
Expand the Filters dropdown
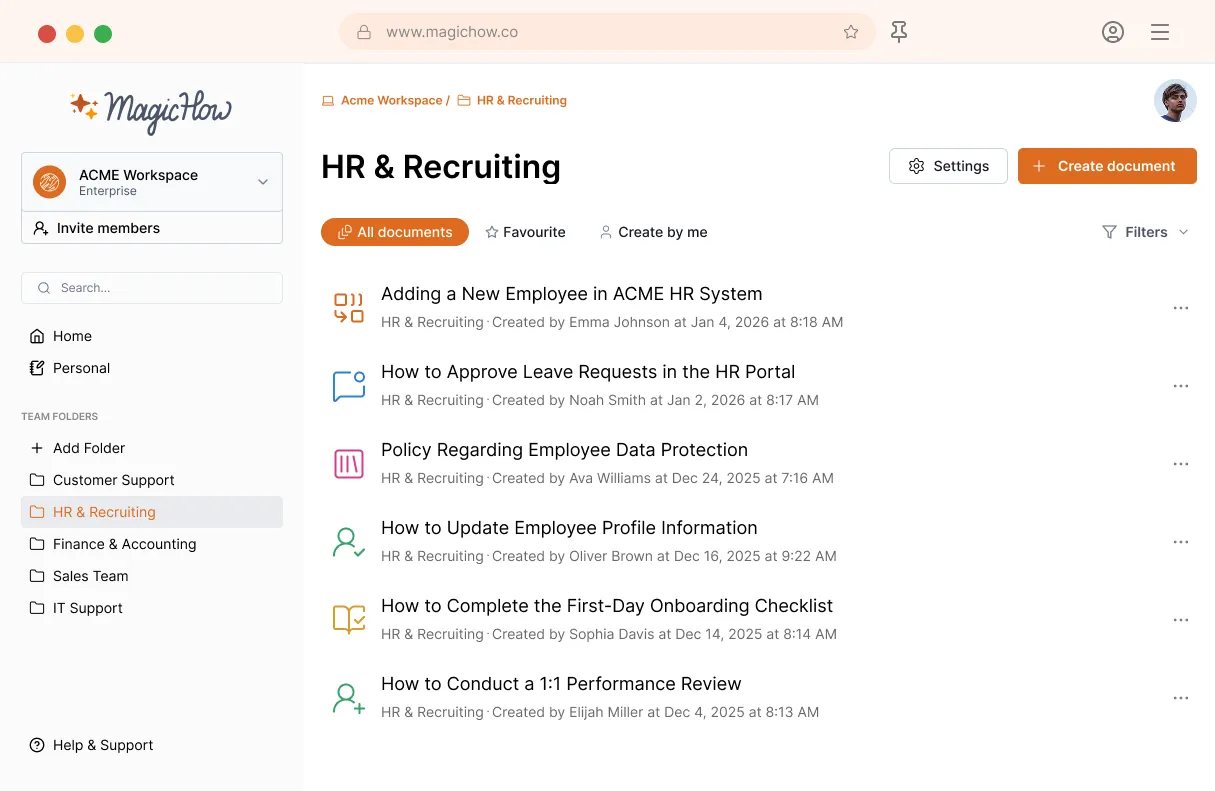(x=1145, y=232)
